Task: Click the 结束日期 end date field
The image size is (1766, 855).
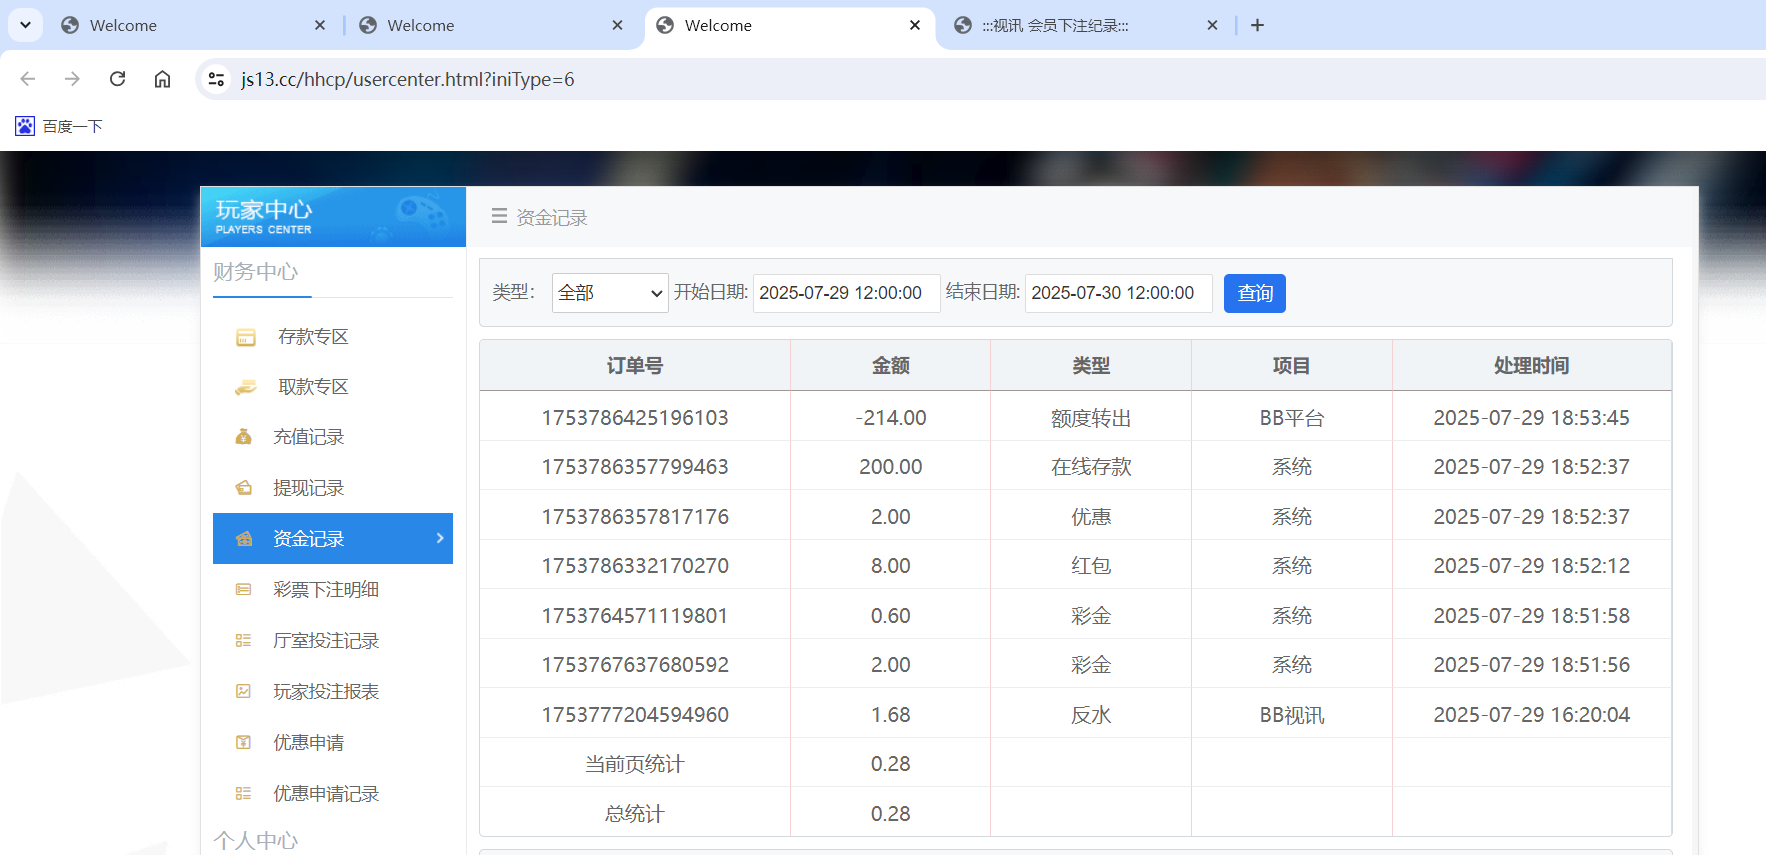Action: 1117,293
